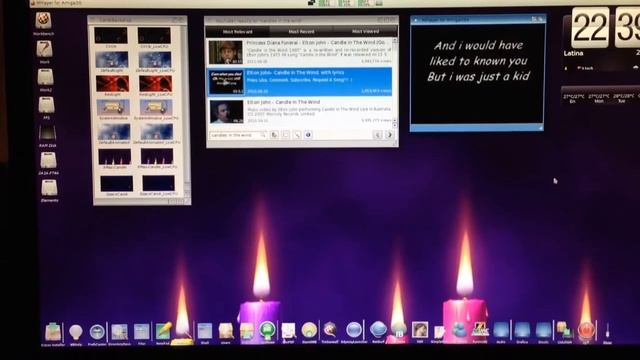Click results list scroll down arrow
The width and height of the screenshot is (640, 360).
395,125
